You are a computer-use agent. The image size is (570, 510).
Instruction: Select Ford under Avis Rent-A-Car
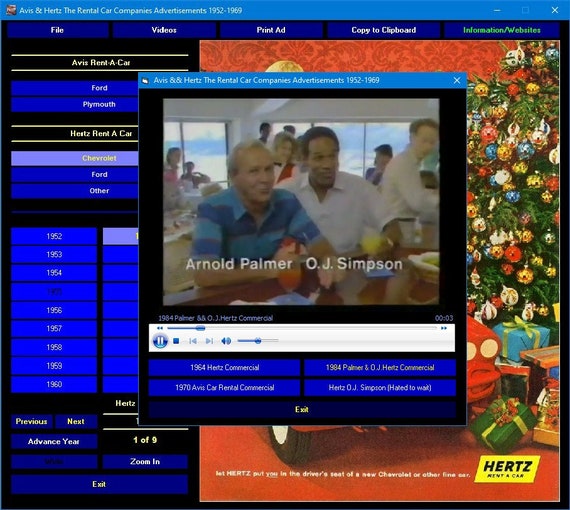[75, 88]
